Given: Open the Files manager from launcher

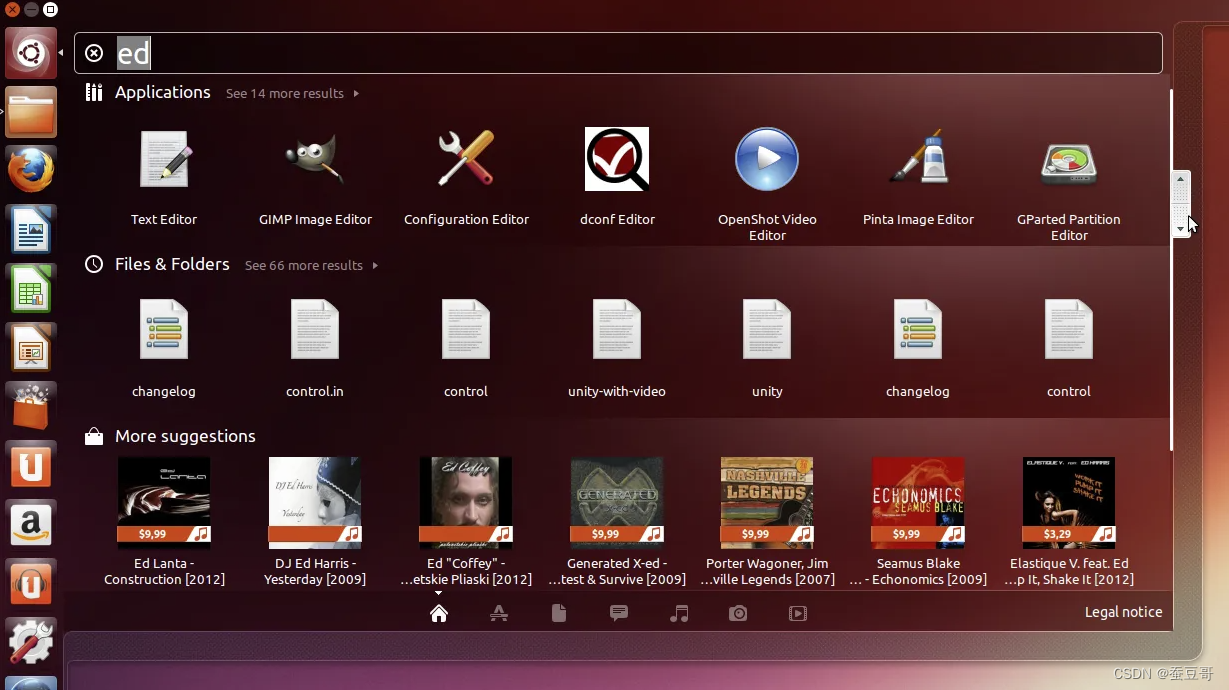Looking at the screenshot, I should 31,112.
